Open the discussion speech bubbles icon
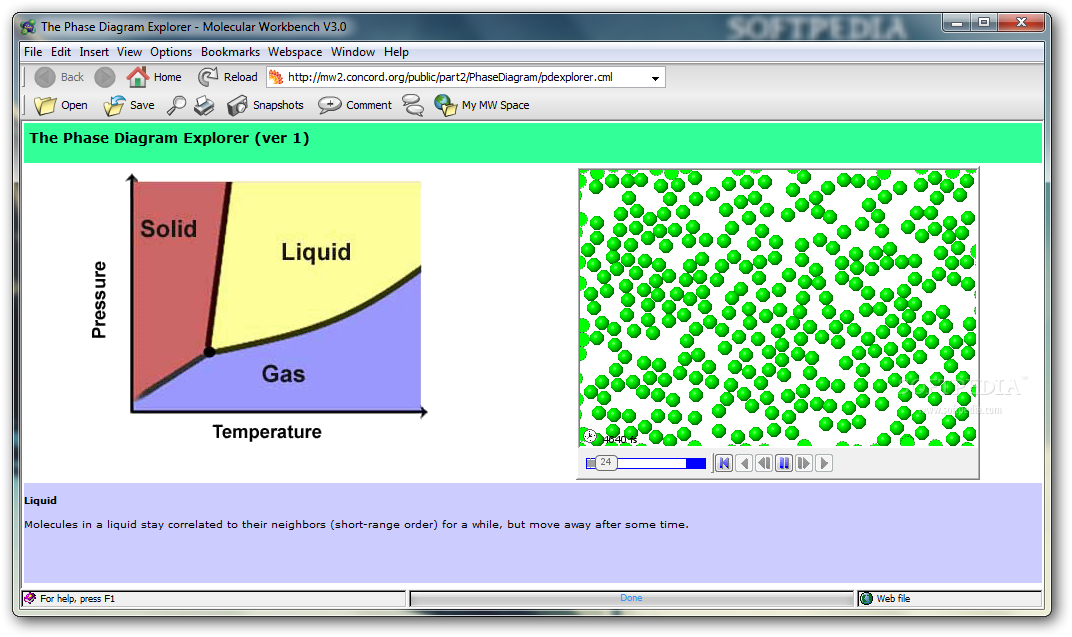 (x=413, y=105)
